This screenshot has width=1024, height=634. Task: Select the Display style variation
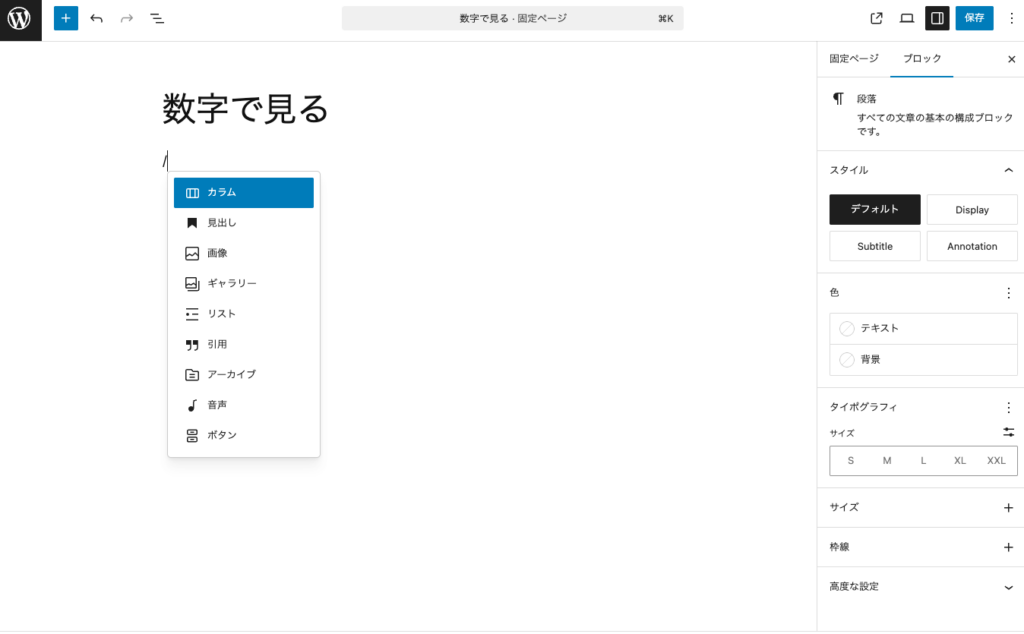(x=972, y=209)
